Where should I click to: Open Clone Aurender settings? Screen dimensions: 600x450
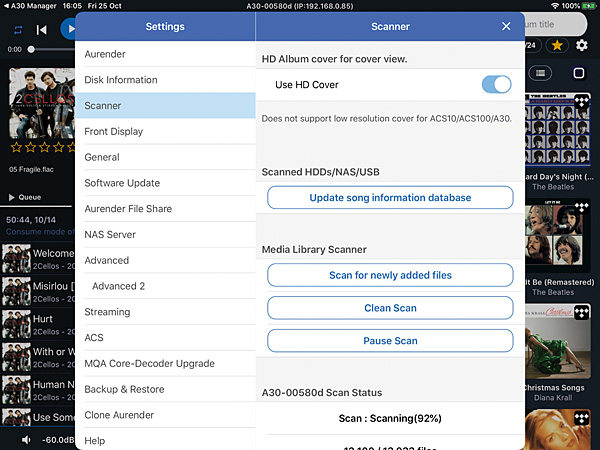coord(165,415)
